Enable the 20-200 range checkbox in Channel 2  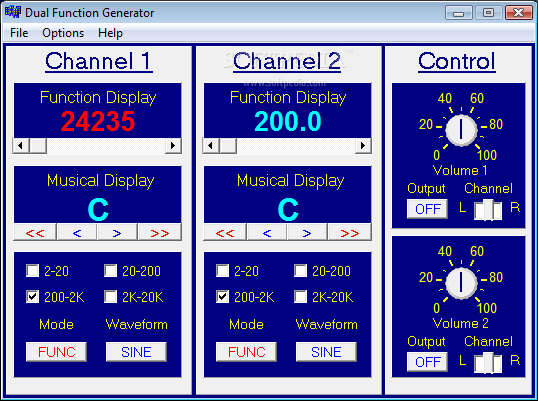(x=301, y=271)
